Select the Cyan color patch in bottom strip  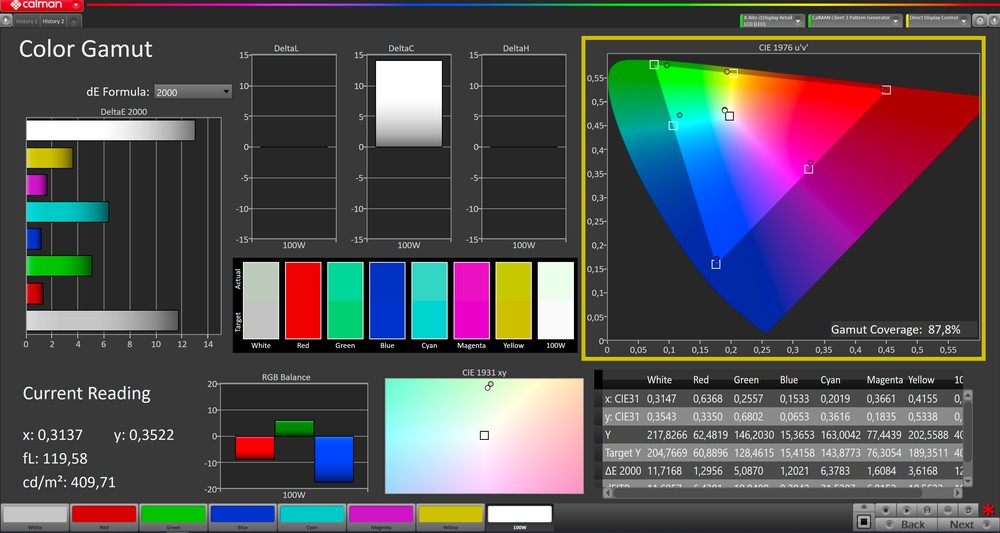click(312, 515)
